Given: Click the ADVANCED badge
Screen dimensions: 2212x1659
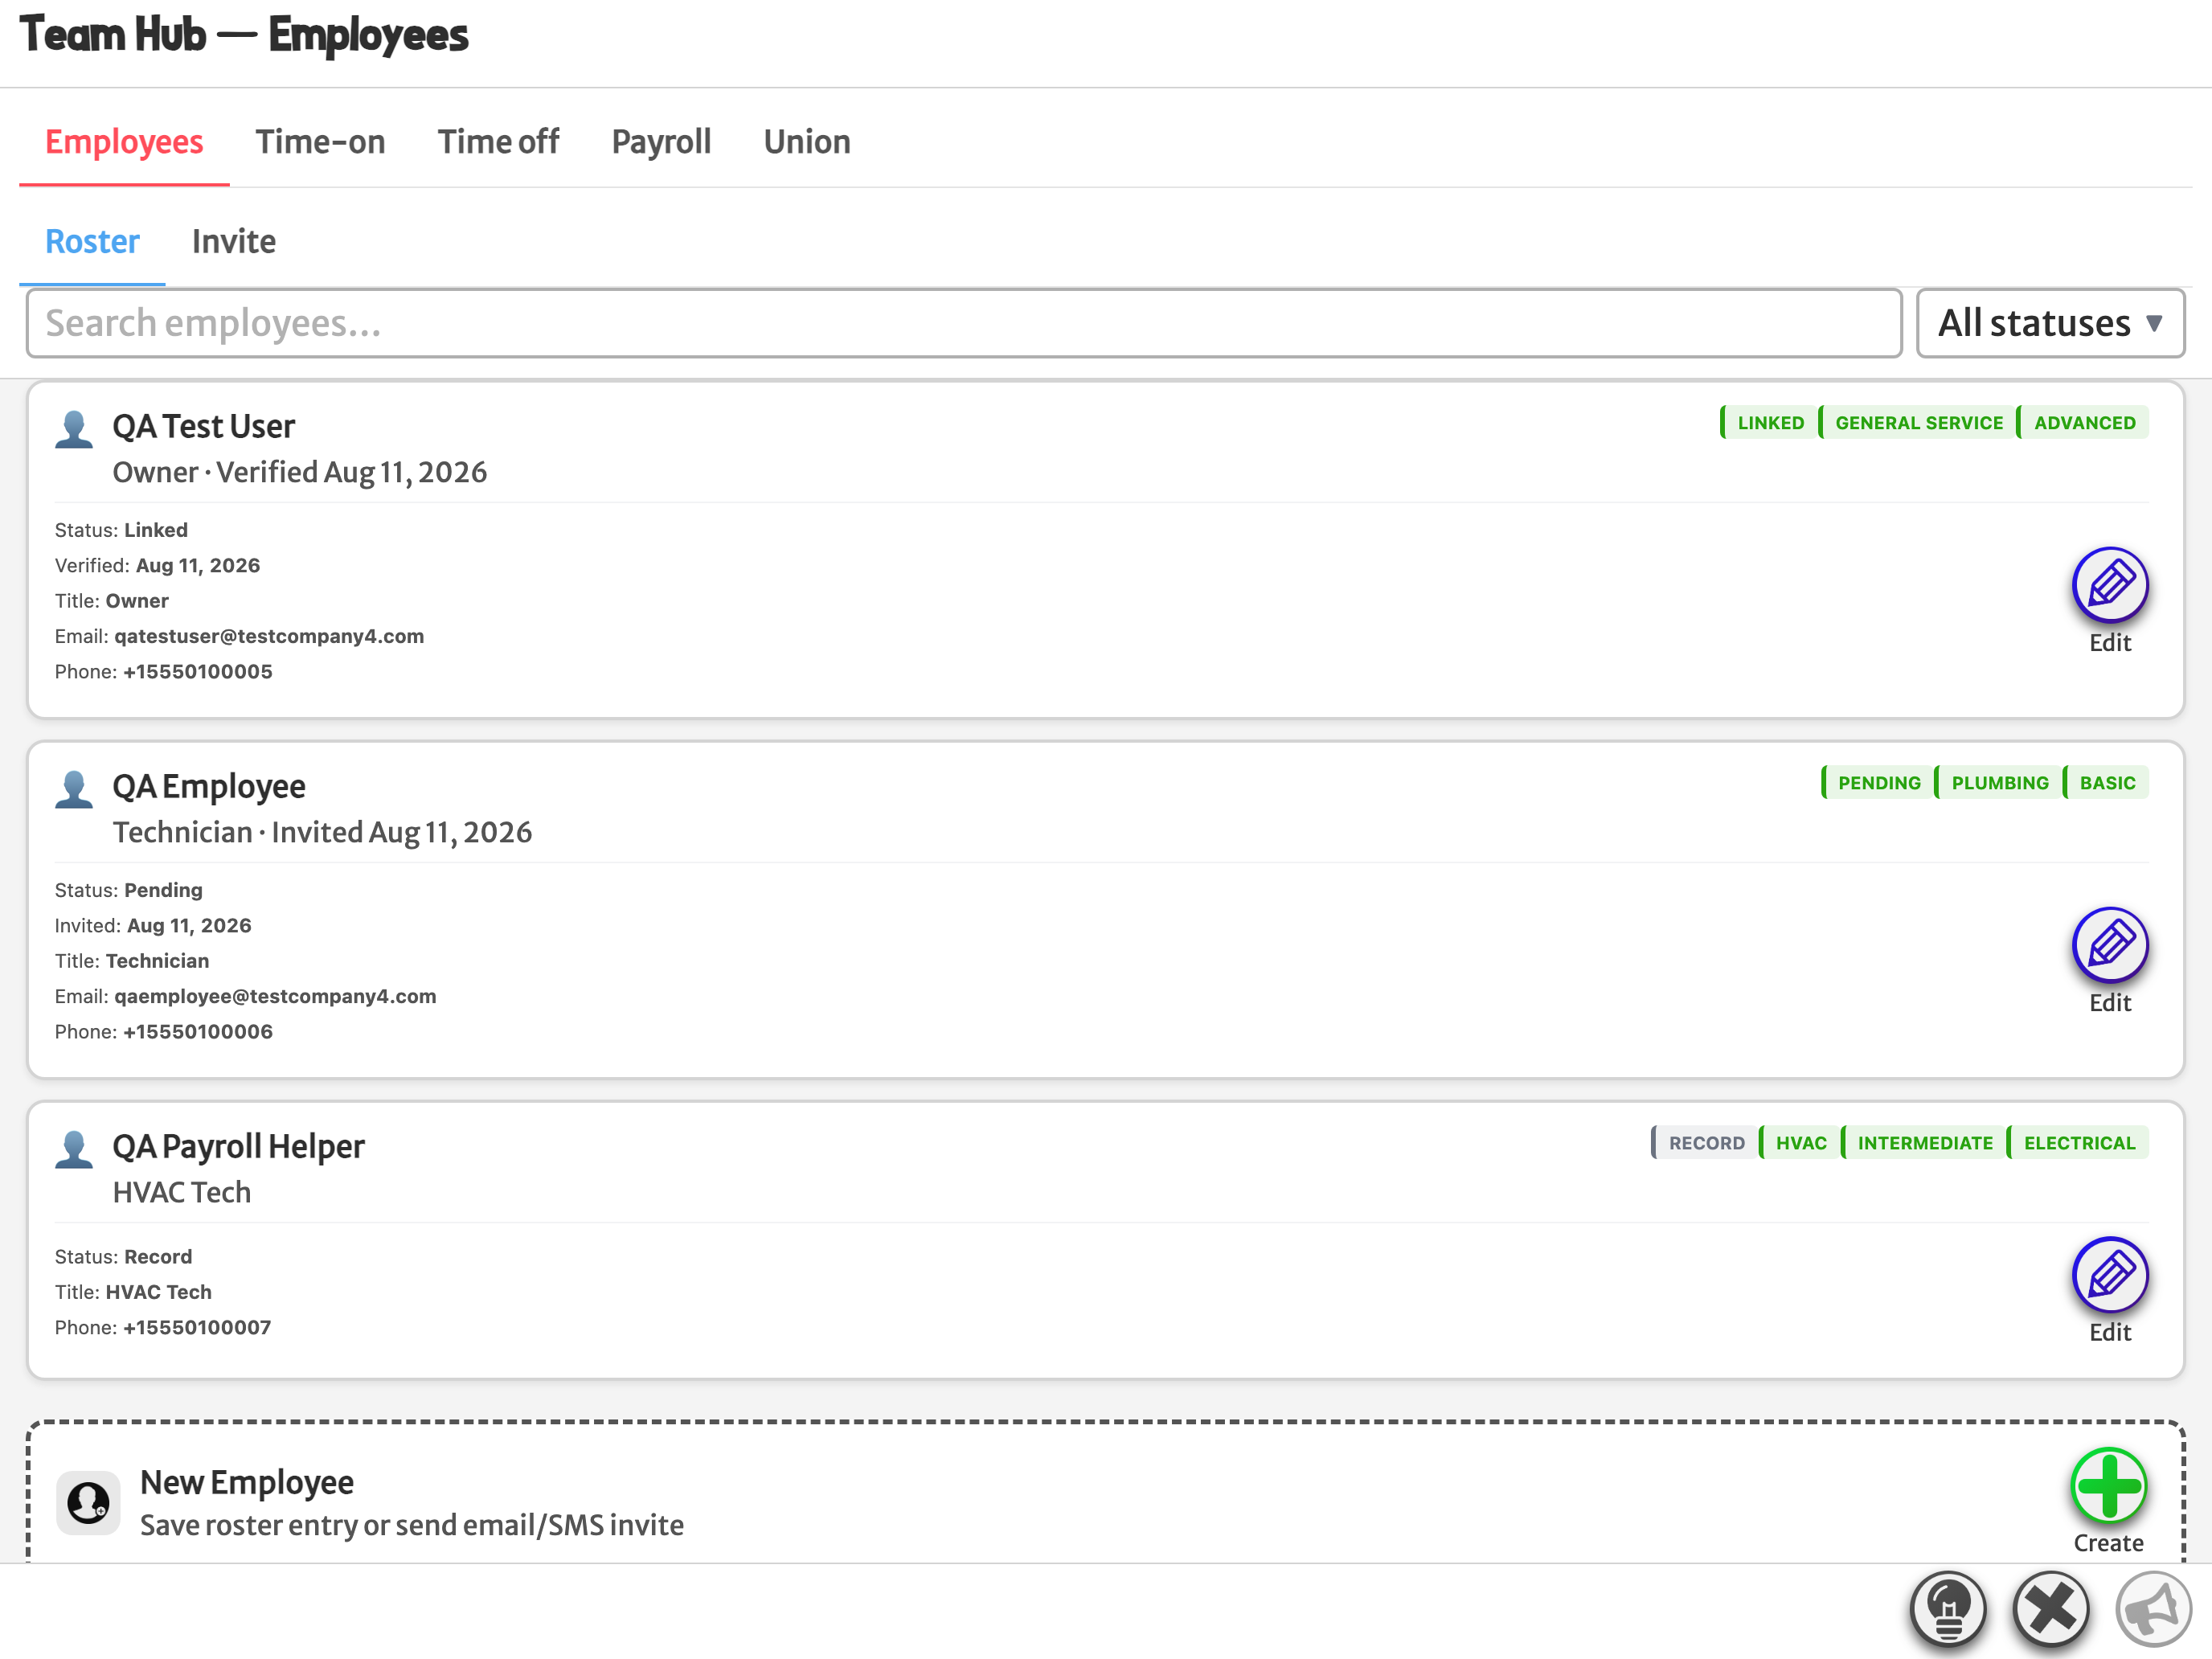Looking at the screenshot, I should coord(2083,423).
